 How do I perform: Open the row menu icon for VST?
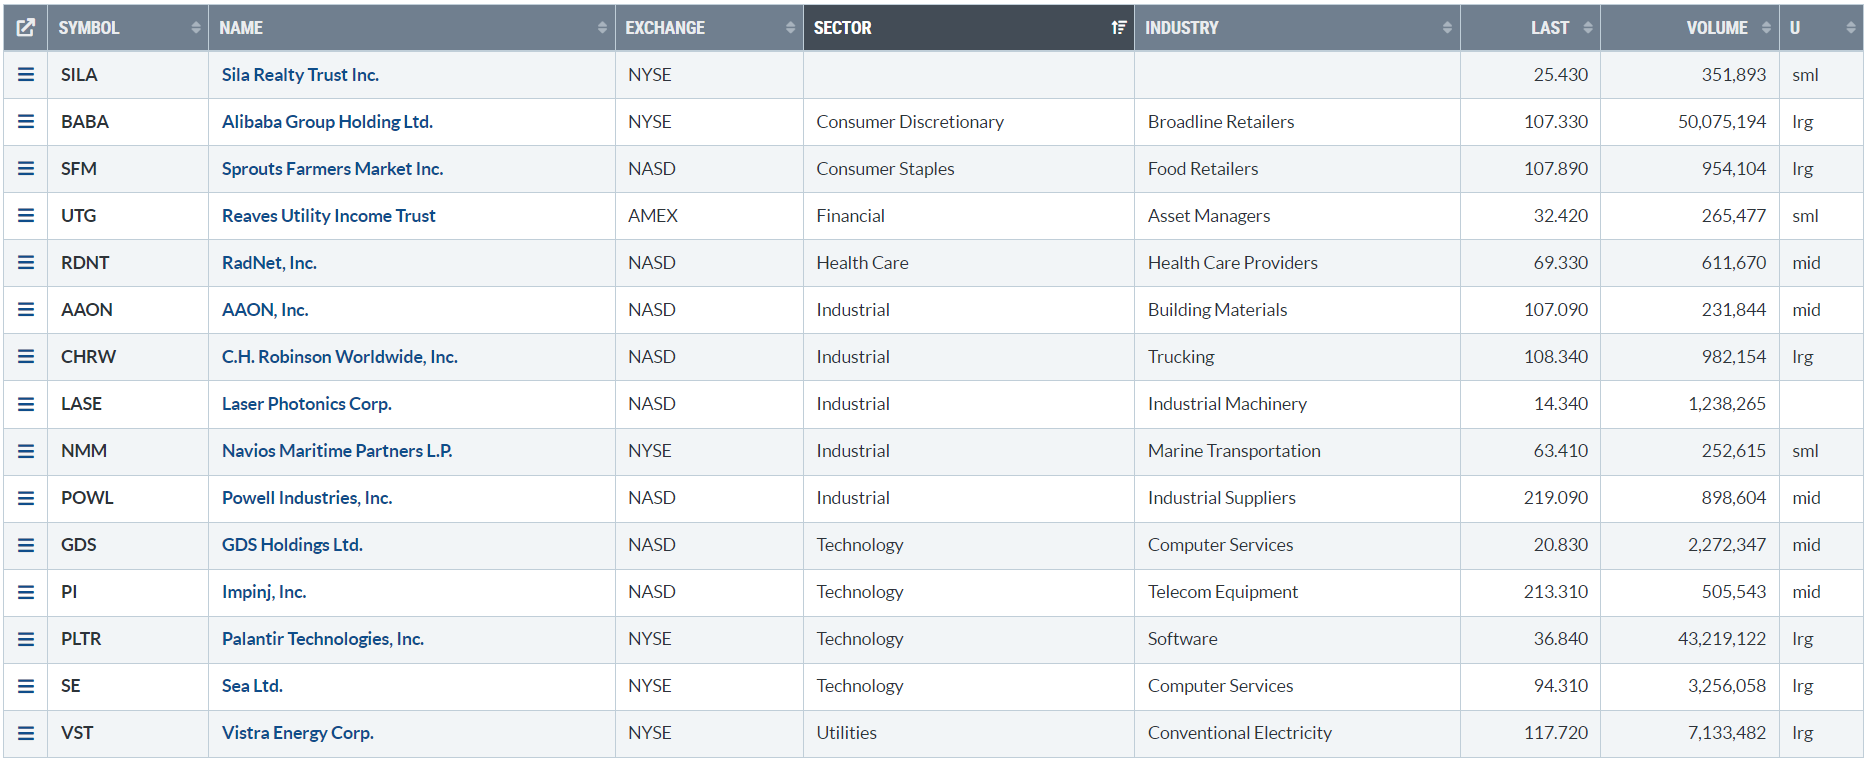[x=26, y=733]
